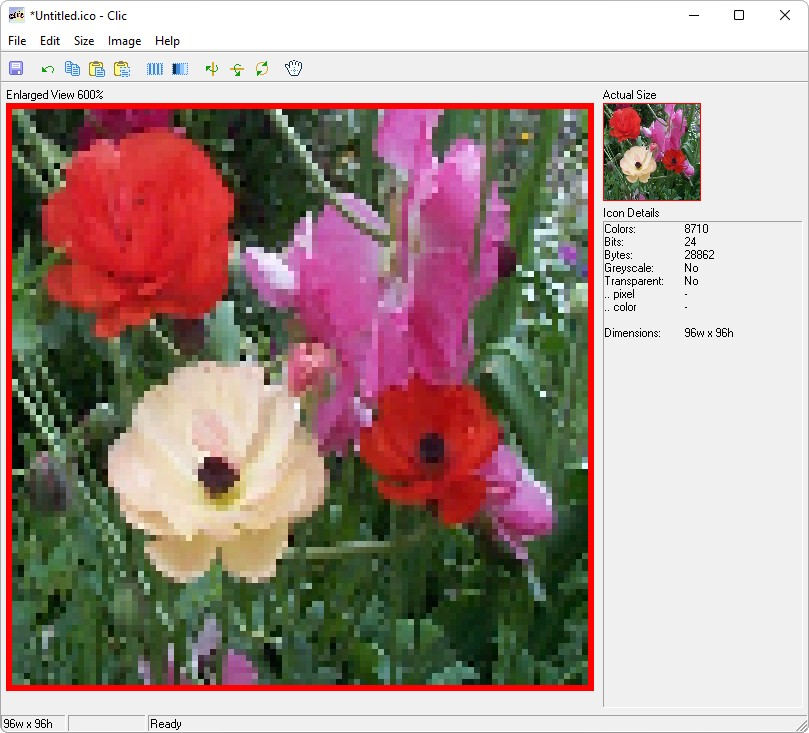
Task: Click the Paste clipboard icon
Action: pyautogui.click(x=97, y=69)
